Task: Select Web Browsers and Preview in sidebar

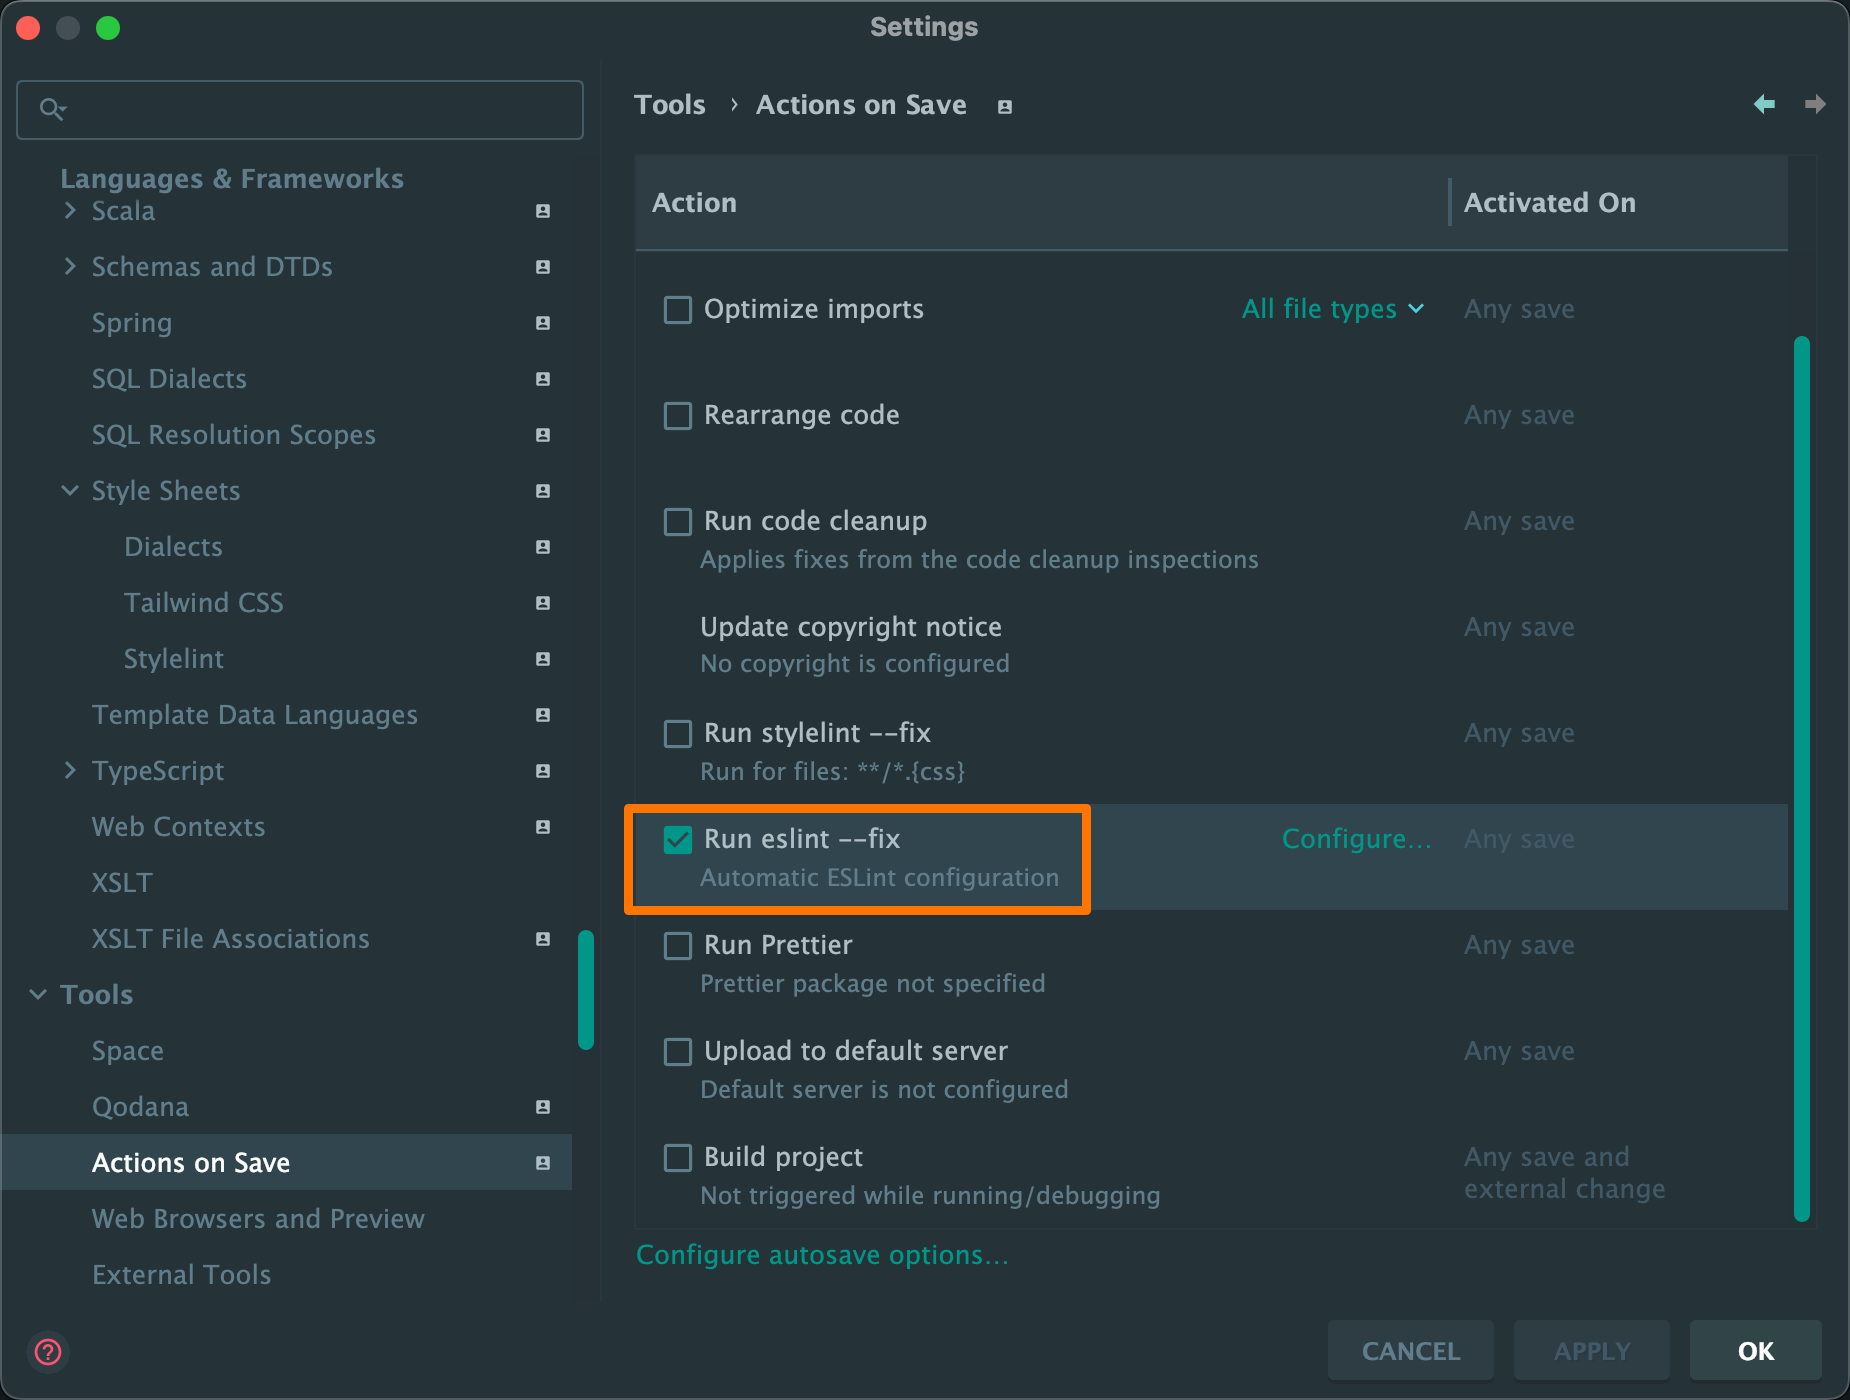Action: click(258, 1219)
